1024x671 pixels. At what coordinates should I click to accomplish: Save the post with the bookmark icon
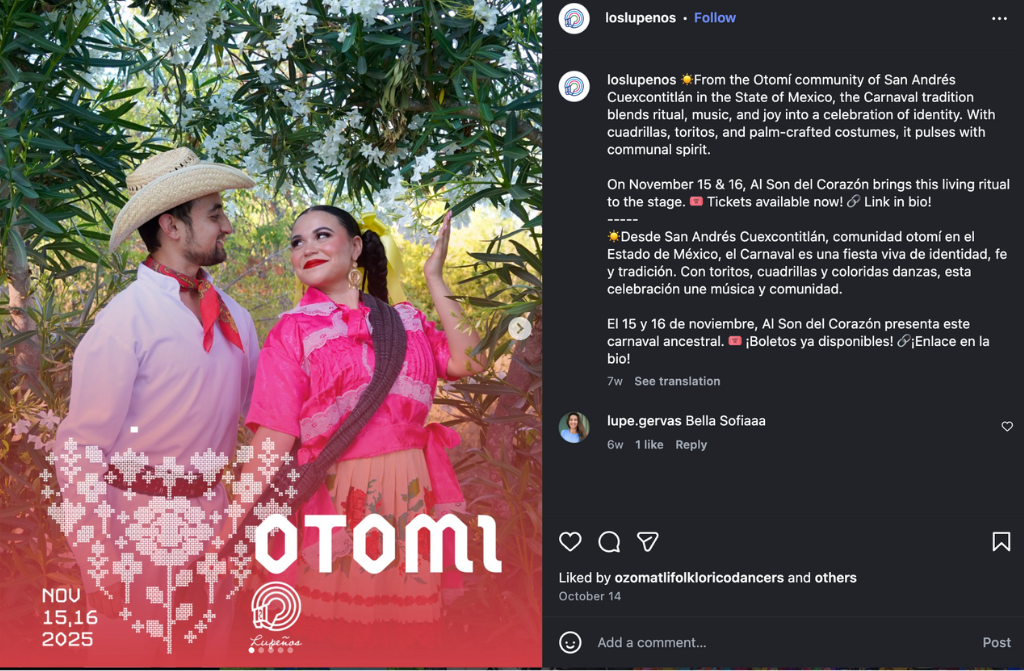tap(1001, 542)
